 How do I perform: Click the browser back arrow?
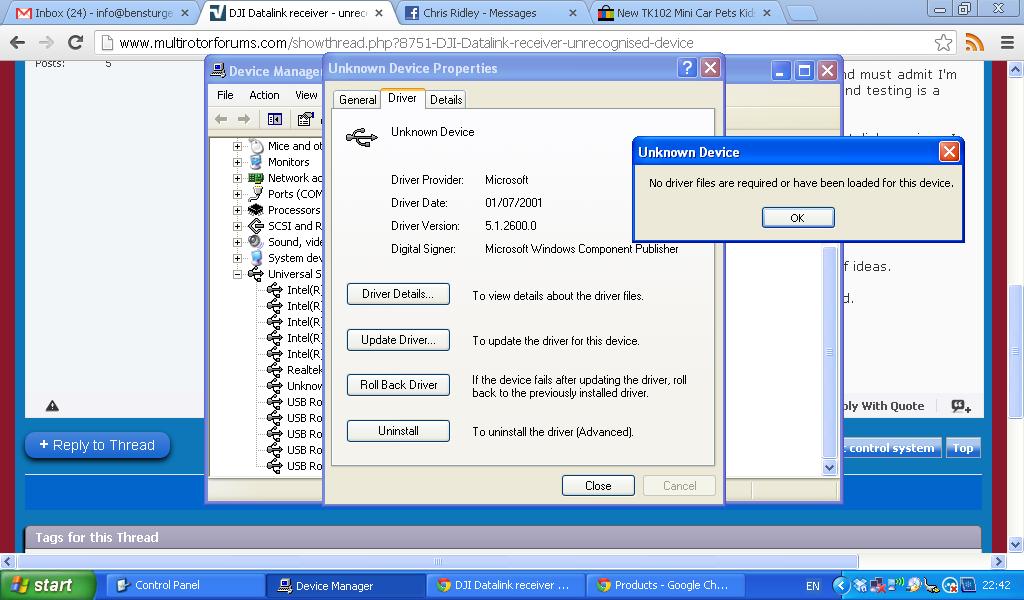[18, 42]
